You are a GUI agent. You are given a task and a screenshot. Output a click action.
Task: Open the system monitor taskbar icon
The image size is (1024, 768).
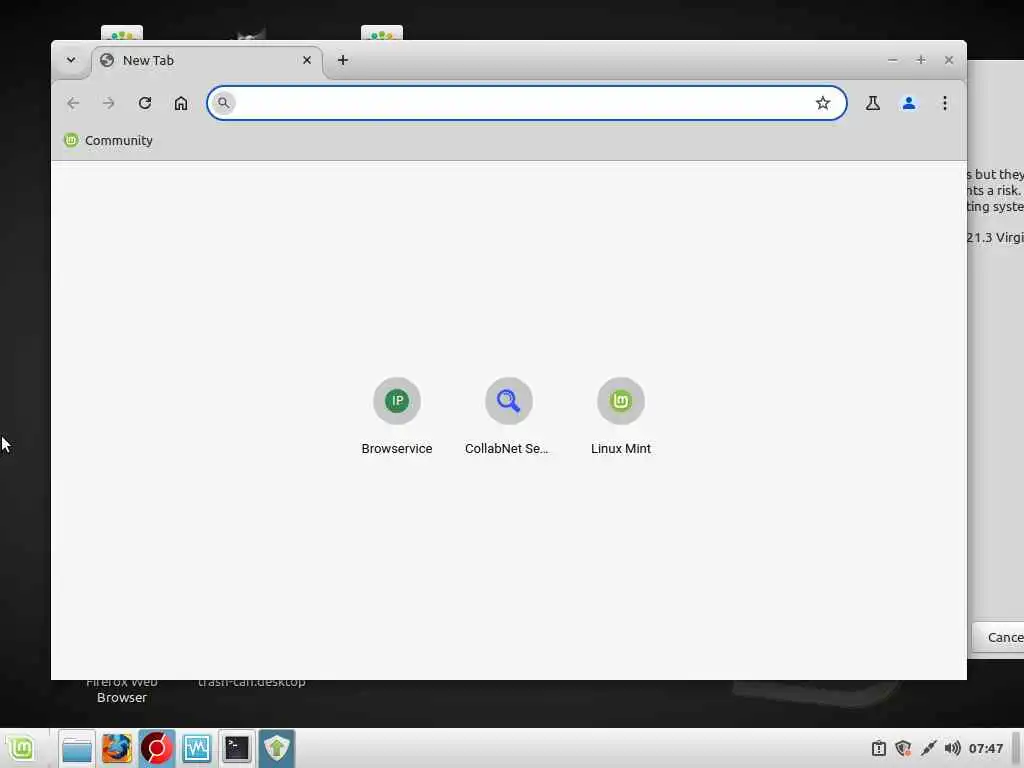[197, 749]
